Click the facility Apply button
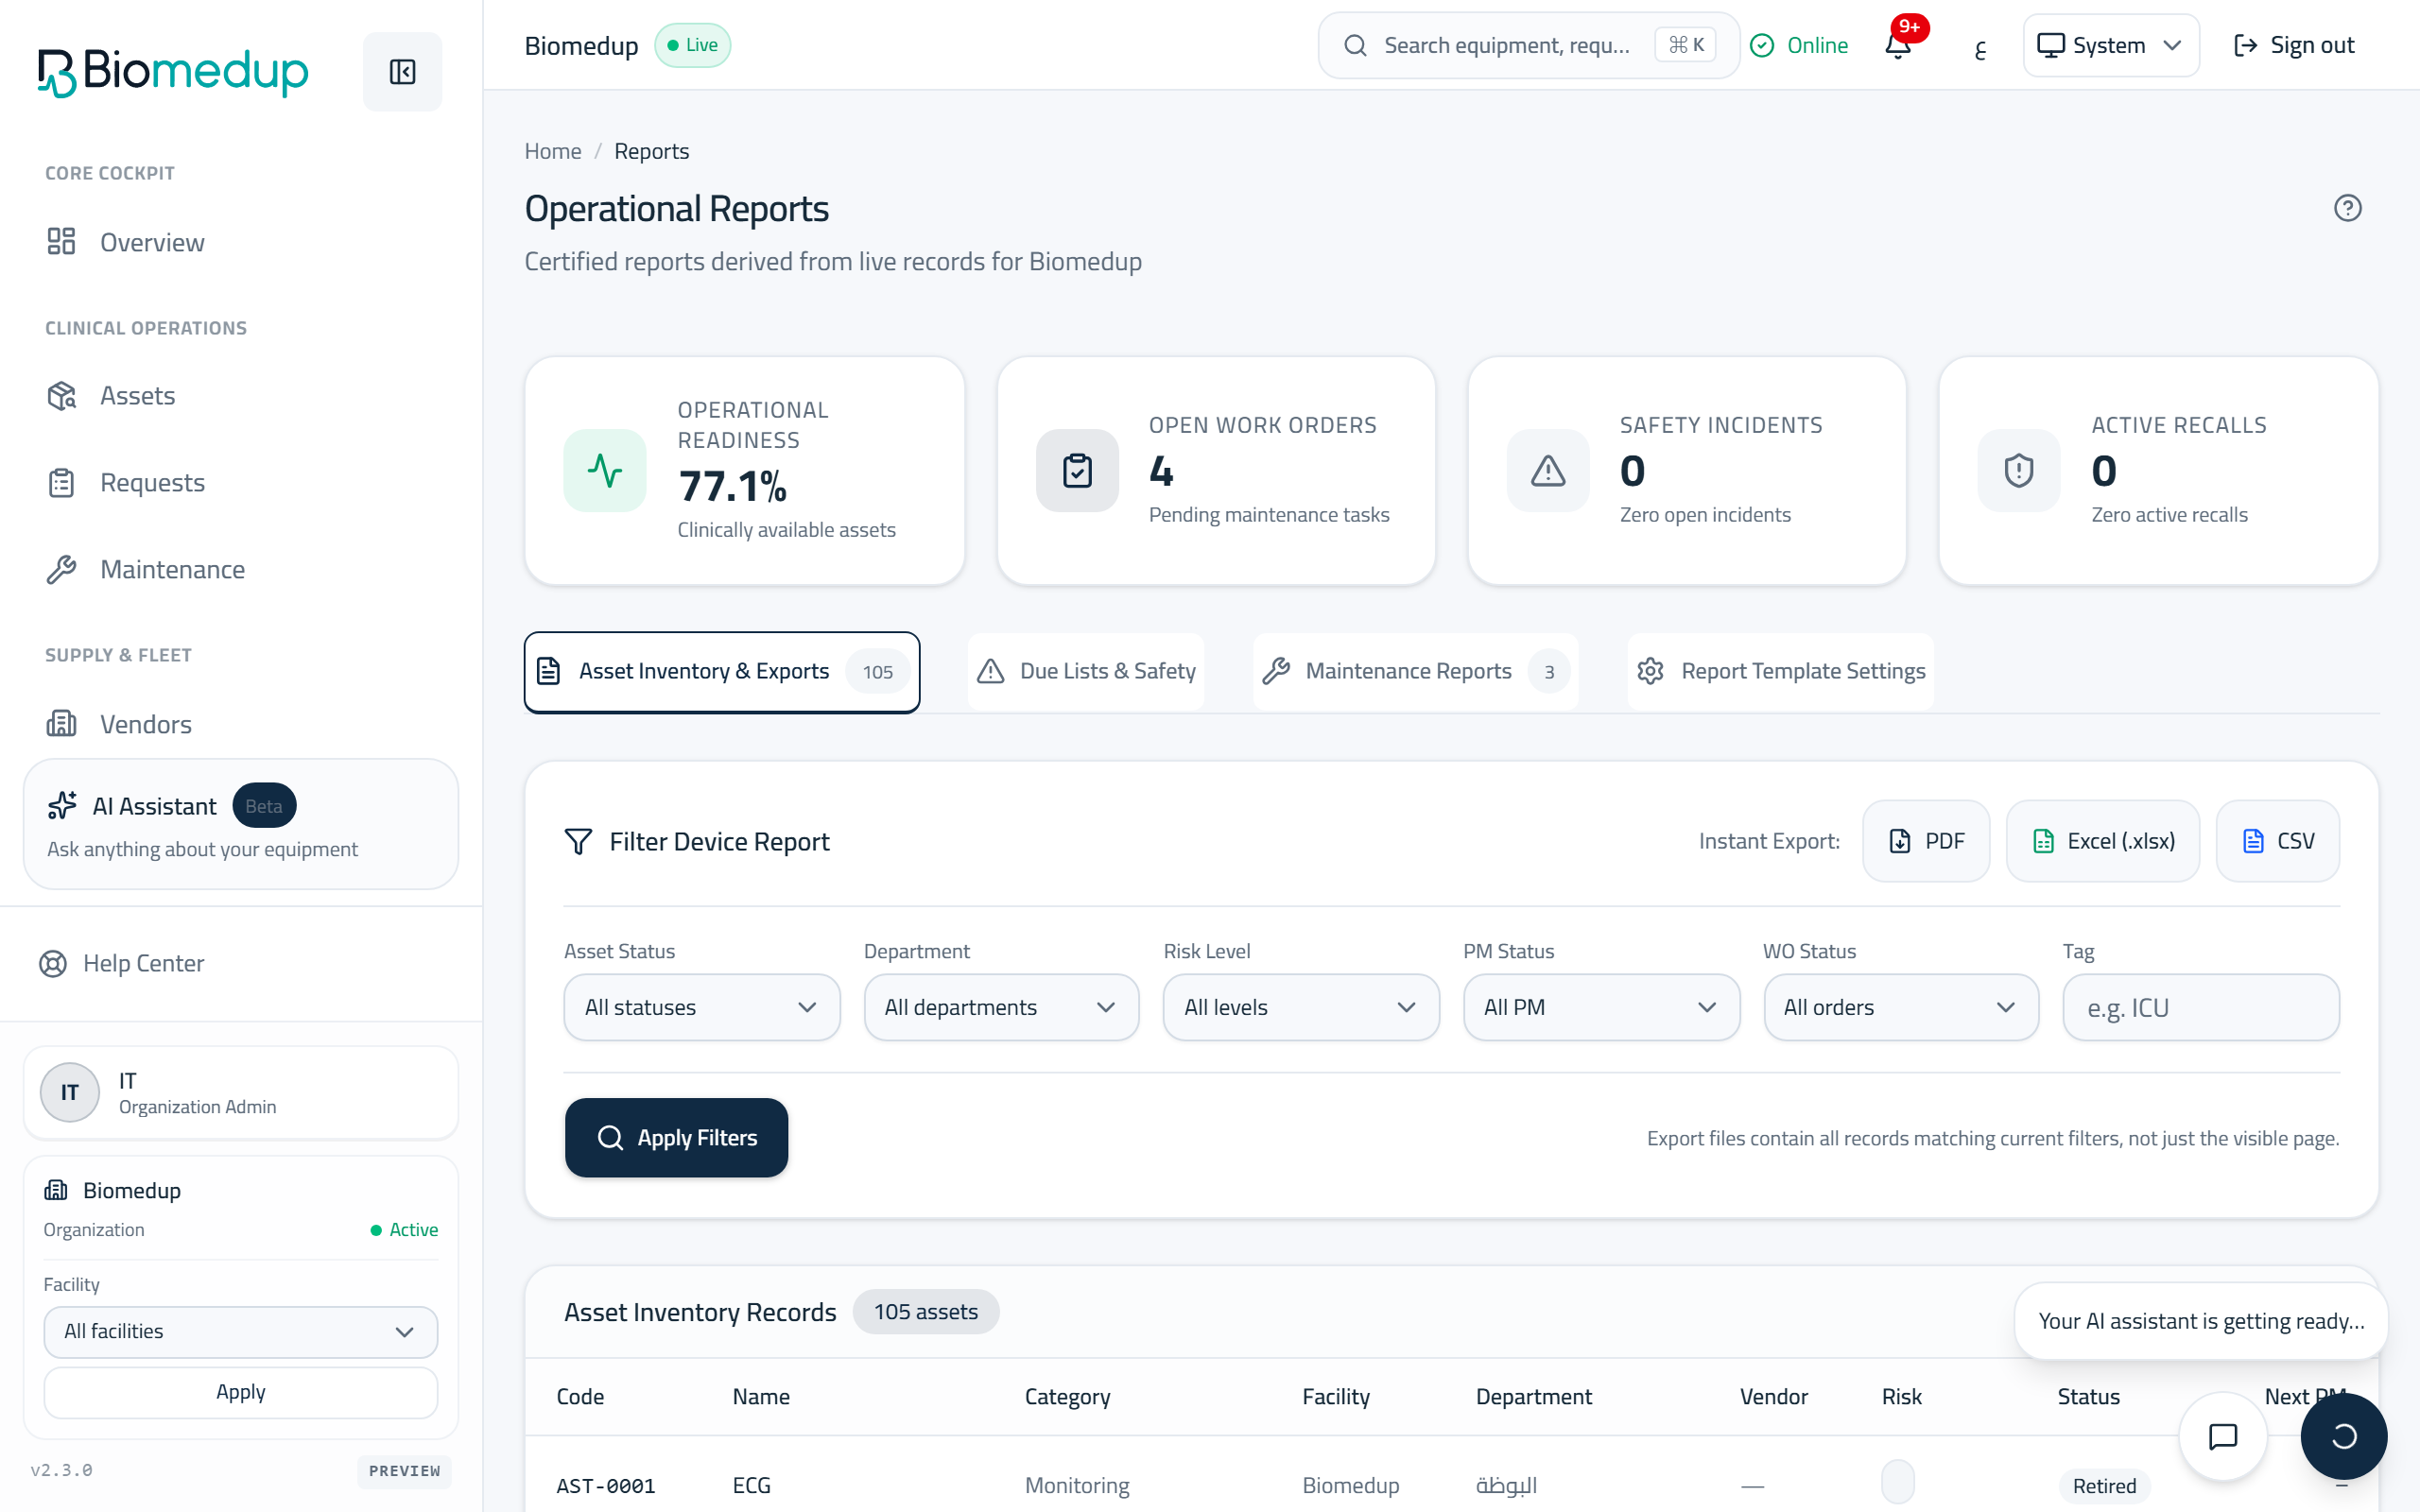This screenshot has width=2420, height=1512. (x=240, y=1392)
